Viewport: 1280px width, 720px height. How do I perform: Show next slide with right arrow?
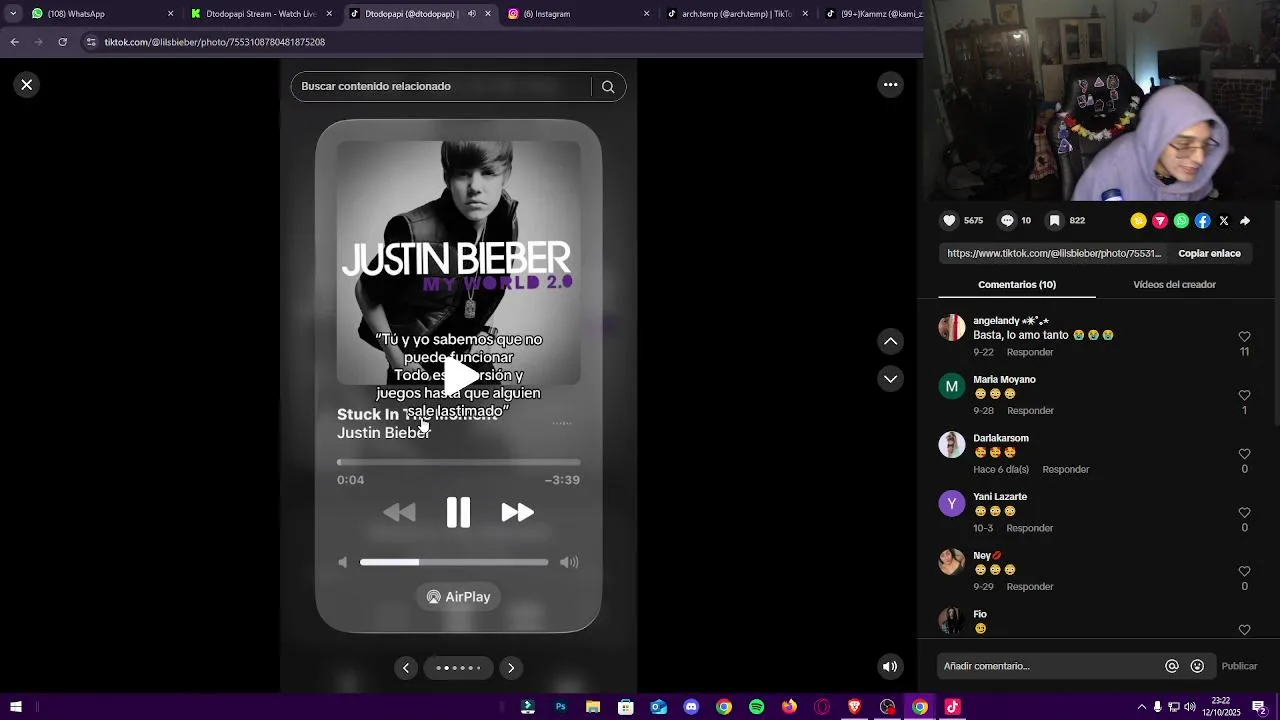click(x=511, y=668)
